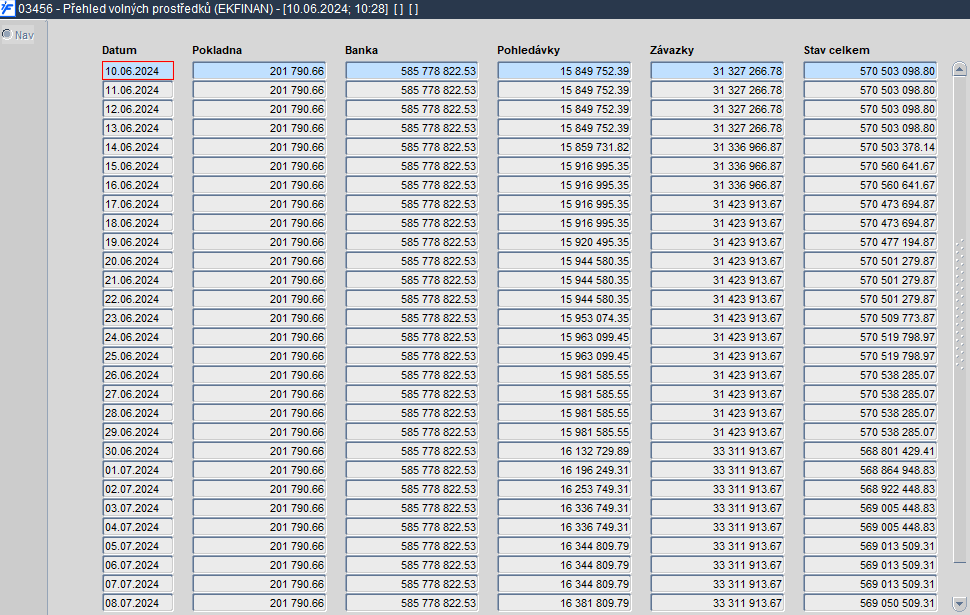This screenshot has width=970, height=615.
Task: Click Stav celkem value 568 922 448.83
Action: pyautogui.click(x=870, y=489)
